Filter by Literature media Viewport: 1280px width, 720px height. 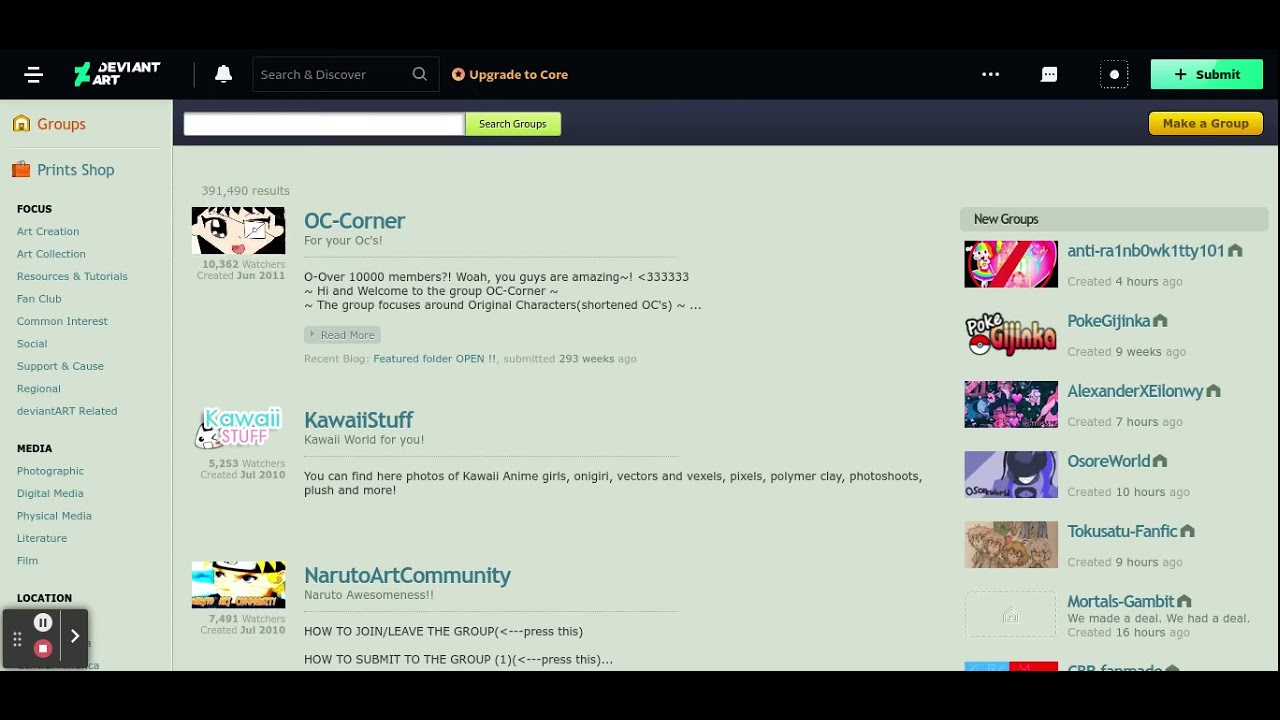[x=42, y=538]
